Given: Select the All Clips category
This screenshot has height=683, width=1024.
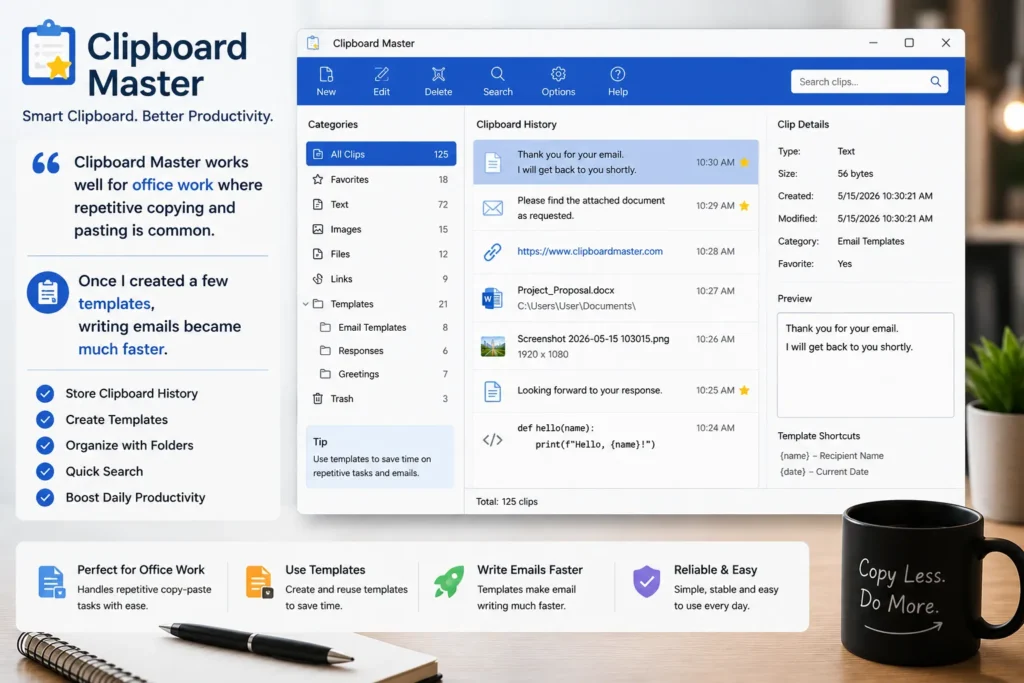Looking at the screenshot, I should coord(381,154).
